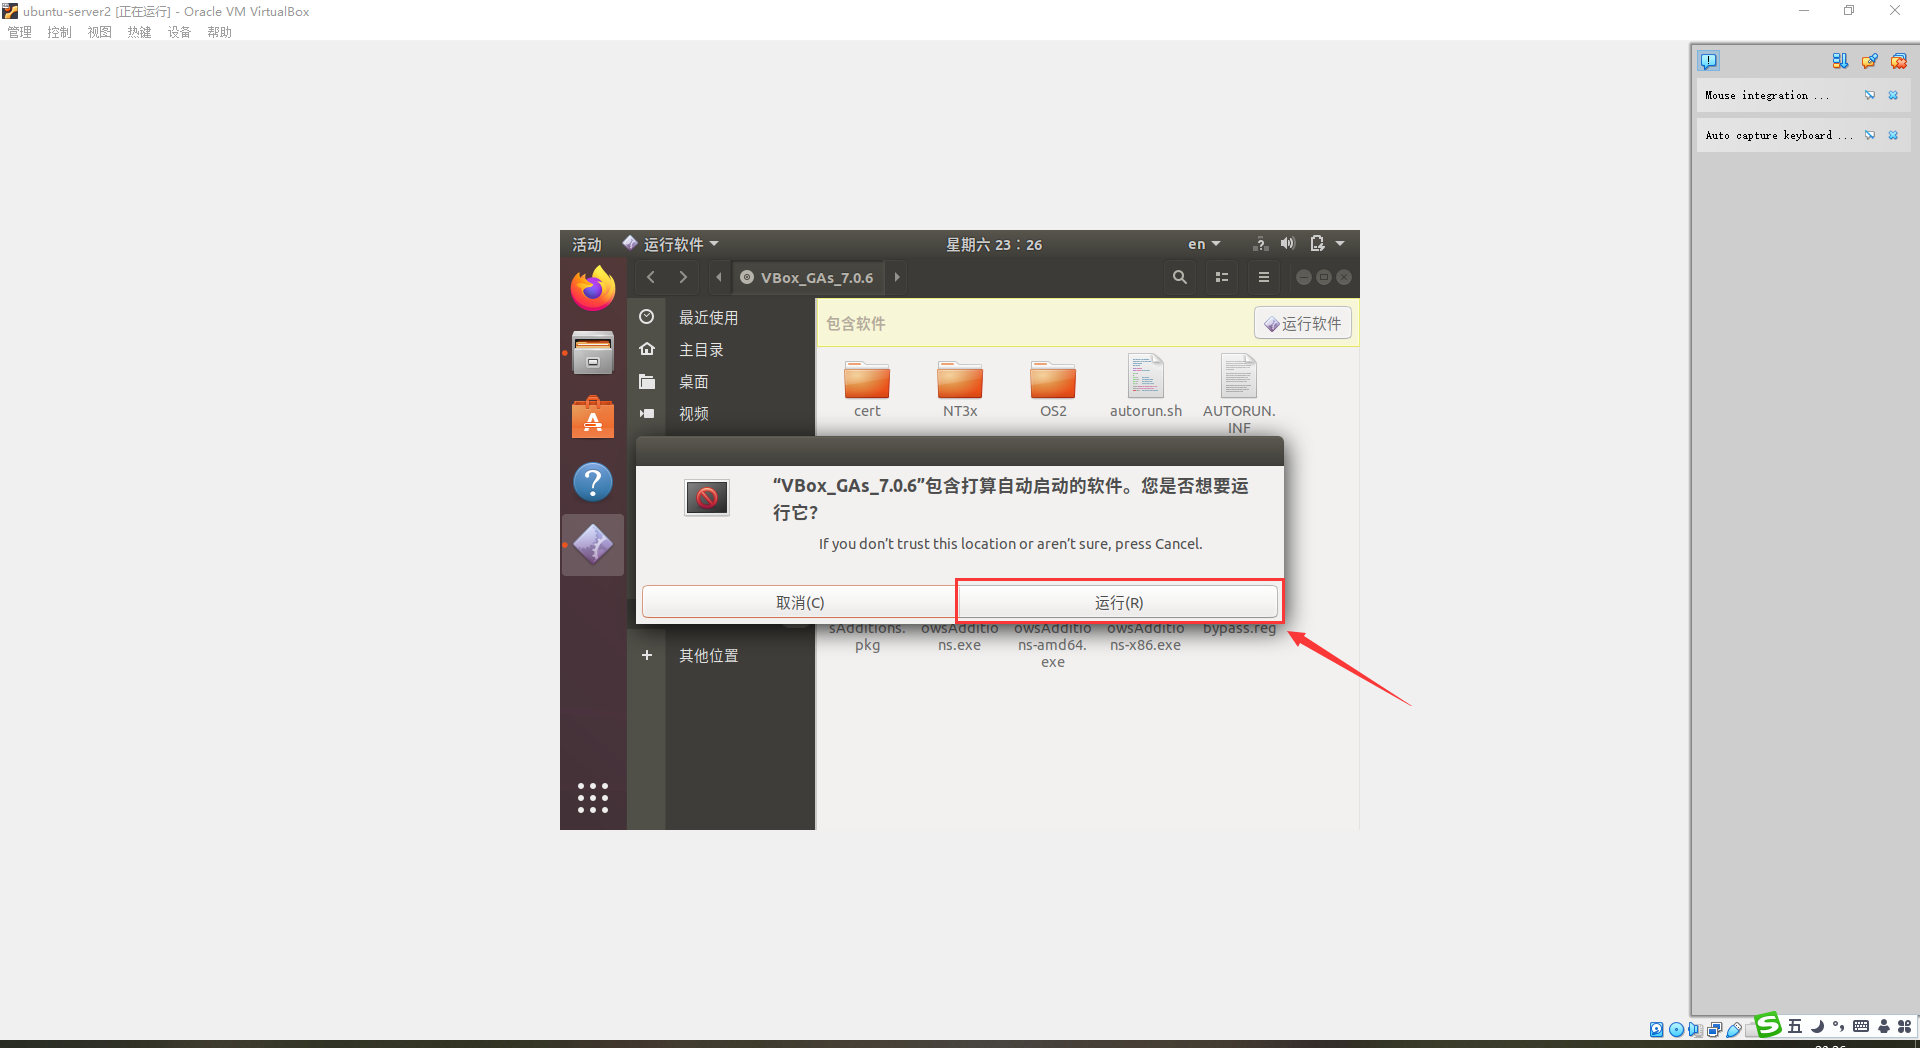Open the clock showing 星期六 23:26
The width and height of the screenshot is (1920, 1048).
pos(994,244)
